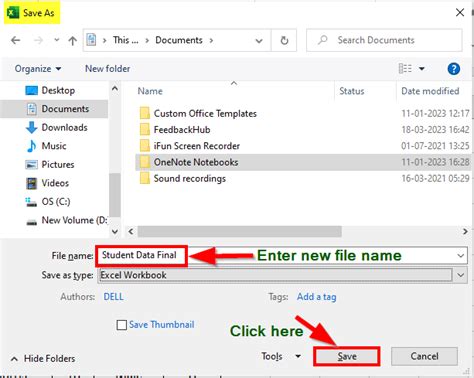Open Save as type combo box

point(282,275)
